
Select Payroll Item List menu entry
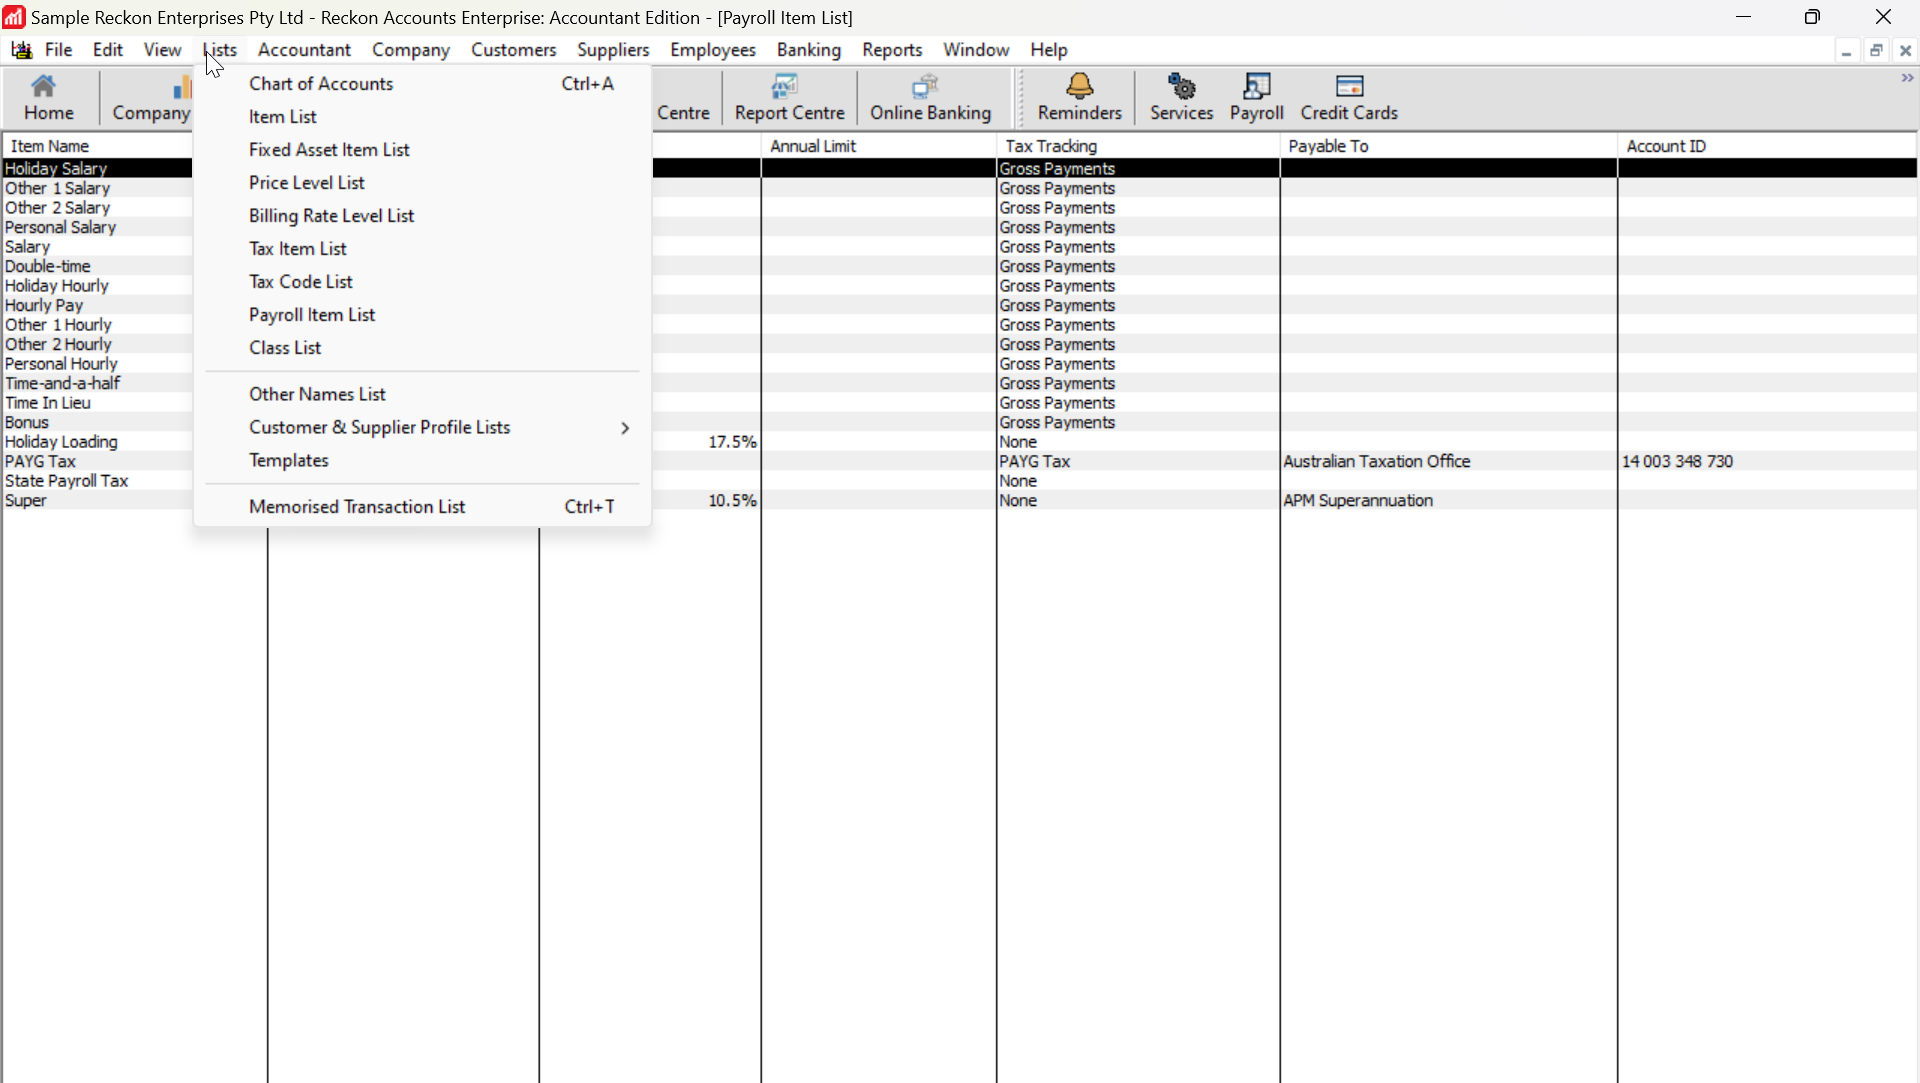422,315
